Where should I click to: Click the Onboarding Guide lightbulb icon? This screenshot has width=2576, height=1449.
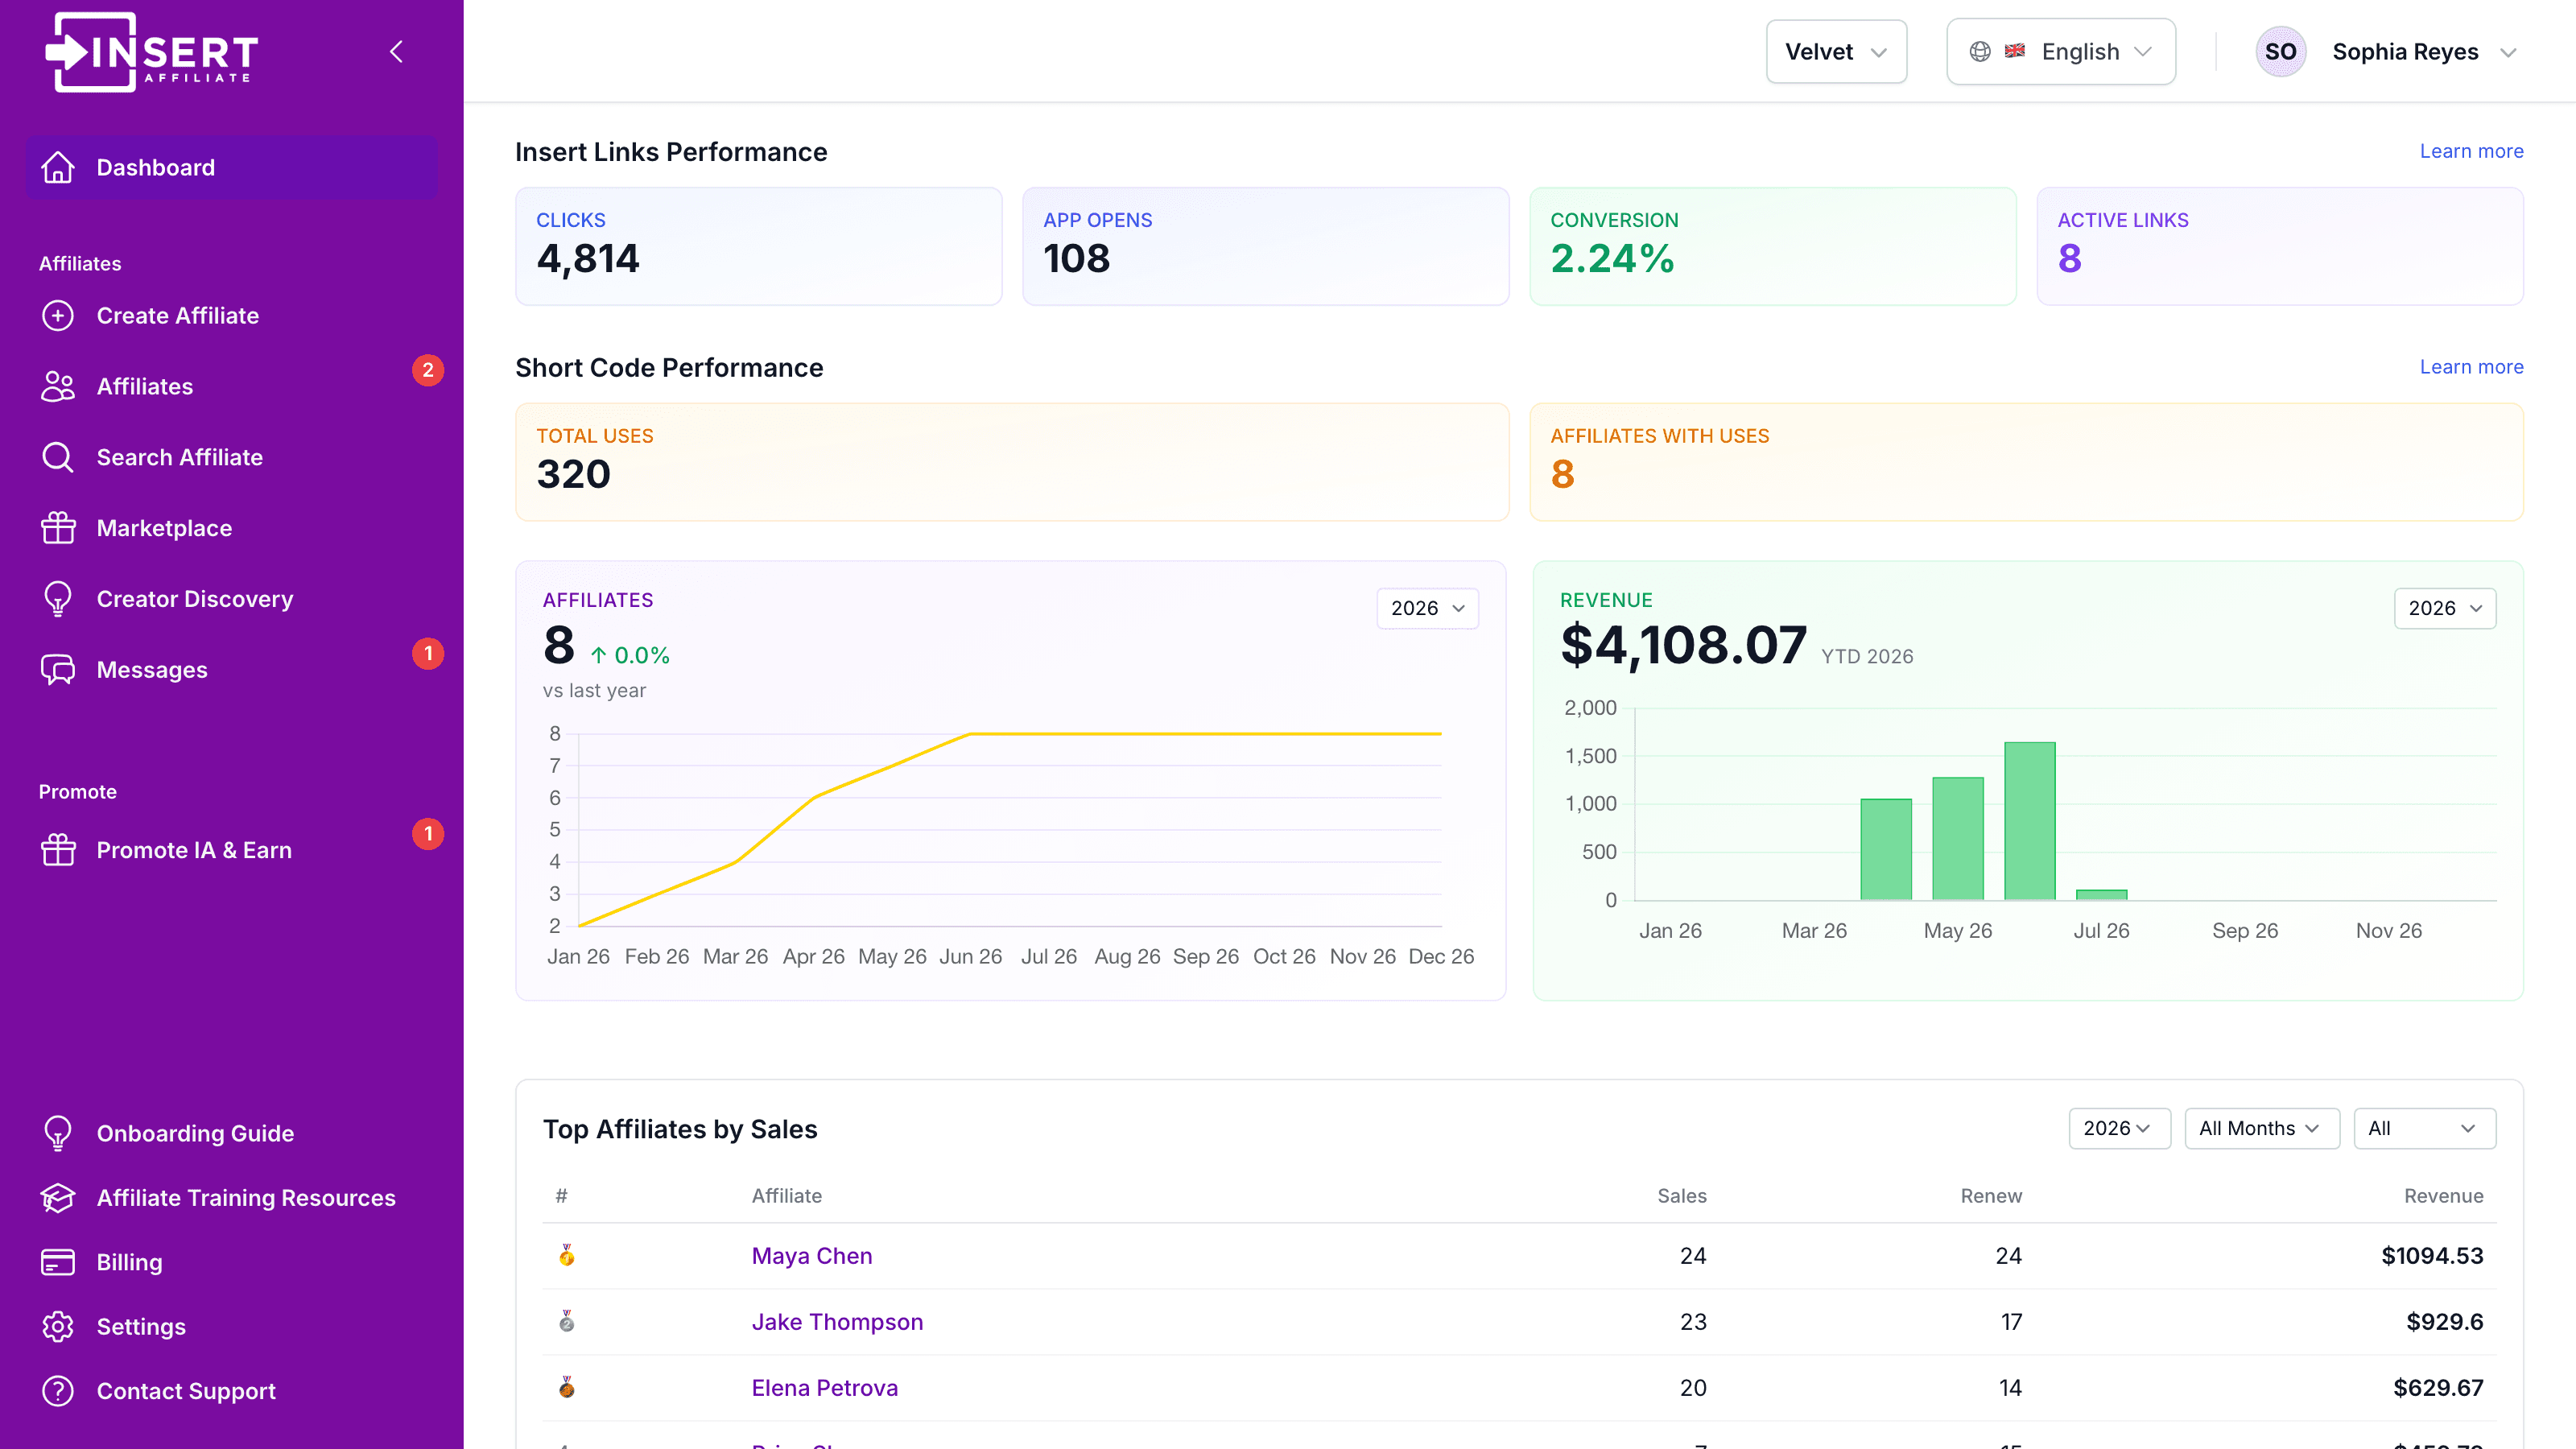pos(58,1133)
